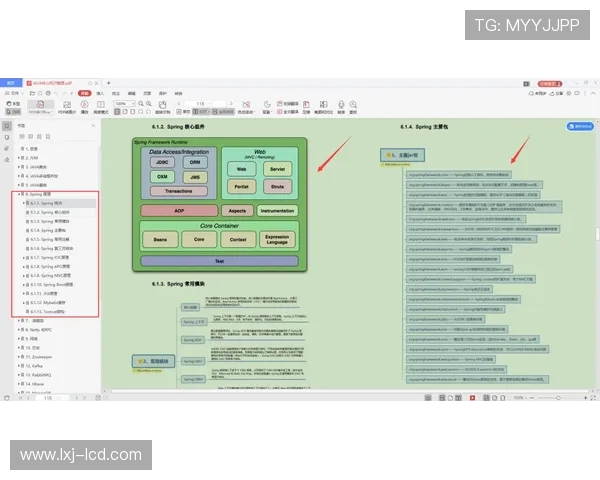Zoom in with the magnifier plus icon
The image size is (600, 480).
tap(149, 104)
